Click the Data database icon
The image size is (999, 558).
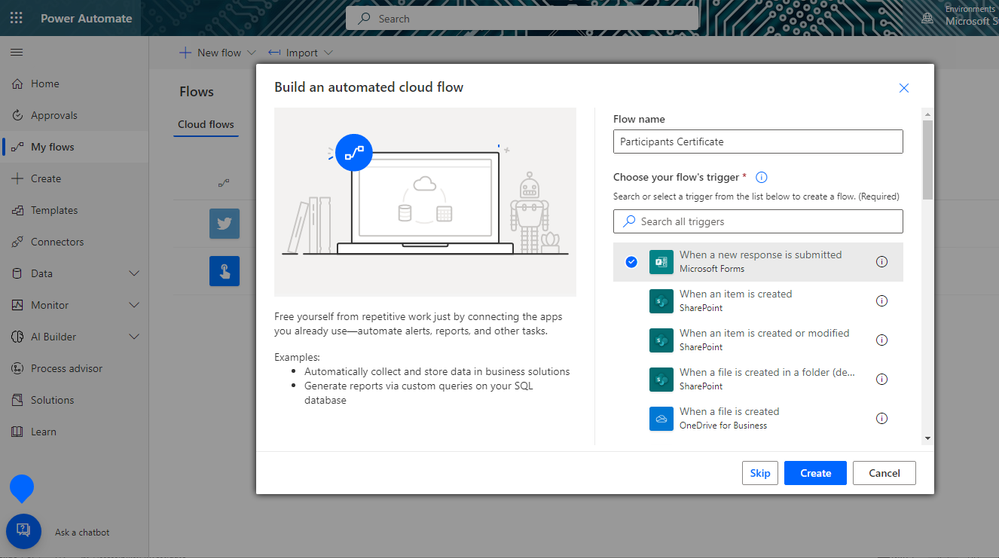[17, 273]
